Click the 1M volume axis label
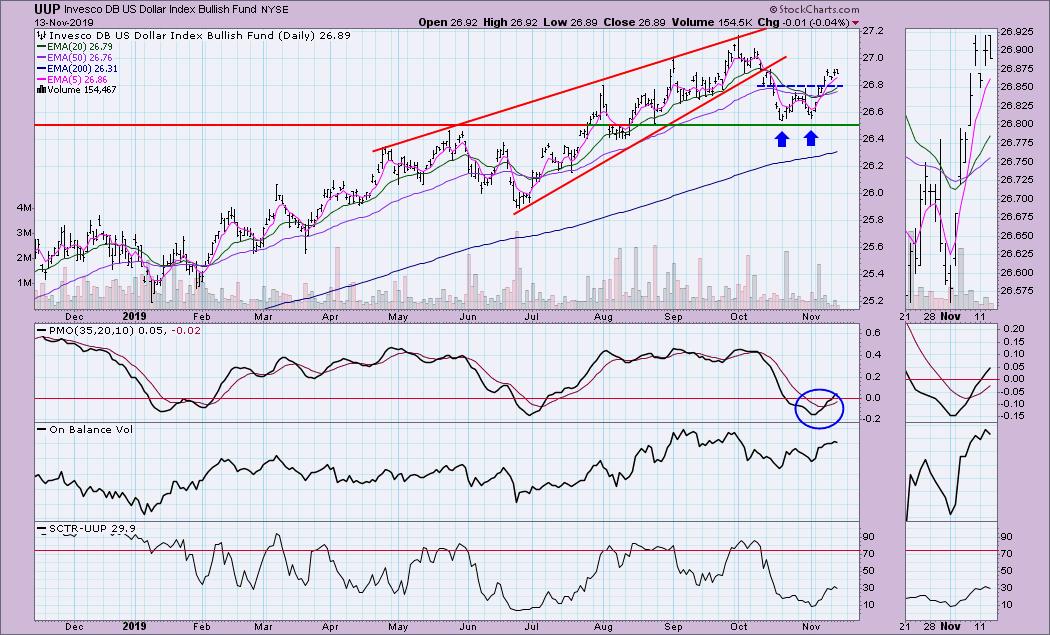 pos(23,283)
